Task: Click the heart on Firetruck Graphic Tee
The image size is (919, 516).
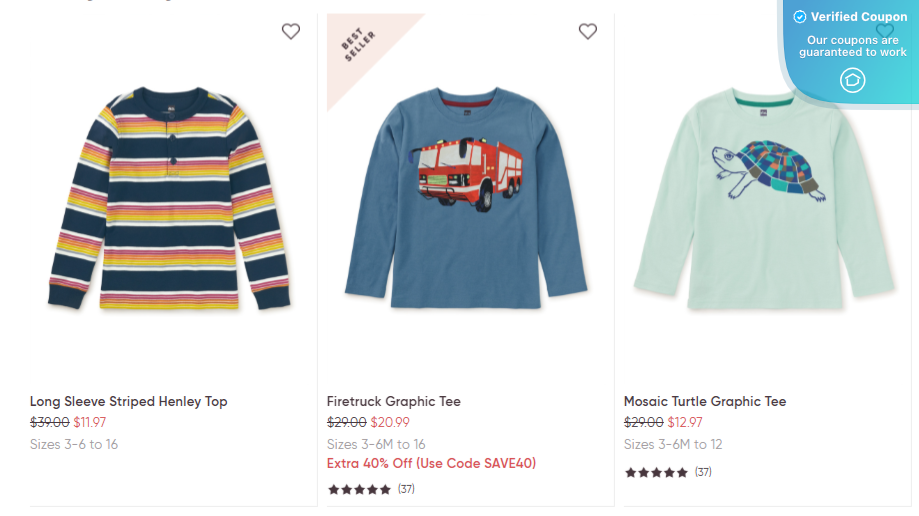Action: pos(588,32)
